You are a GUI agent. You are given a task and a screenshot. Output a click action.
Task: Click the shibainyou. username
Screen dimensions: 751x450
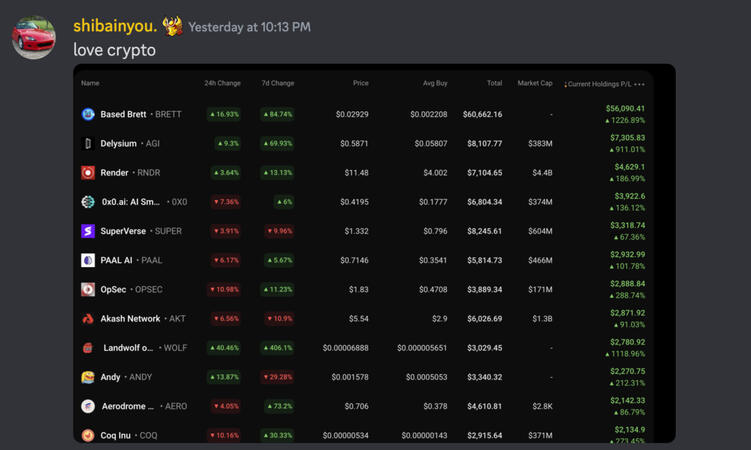pyautogui.click(x=115, y=26)
